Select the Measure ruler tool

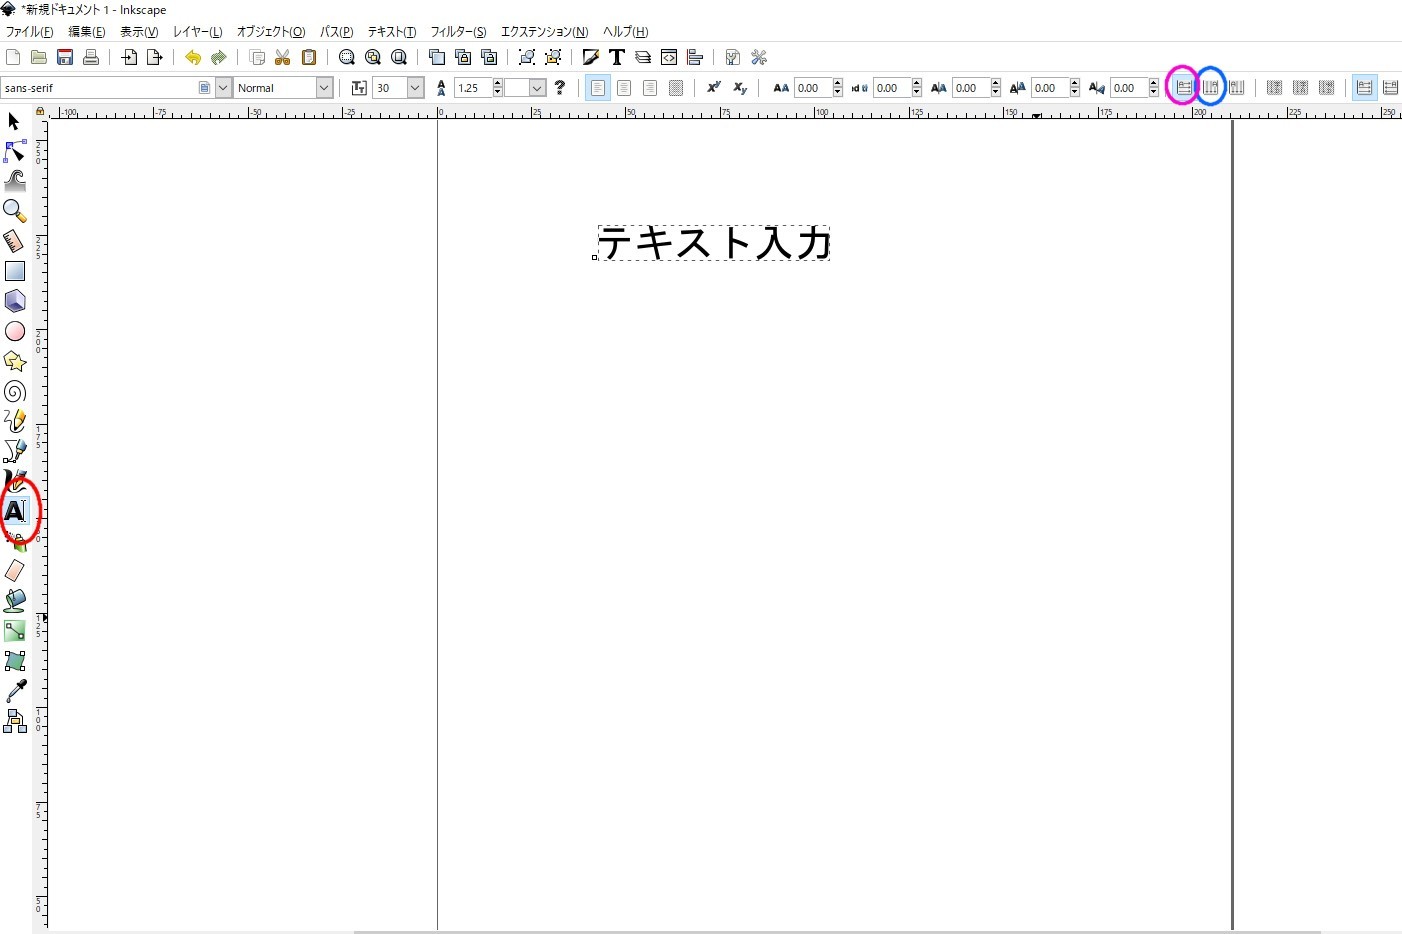[x=14, y=241]
